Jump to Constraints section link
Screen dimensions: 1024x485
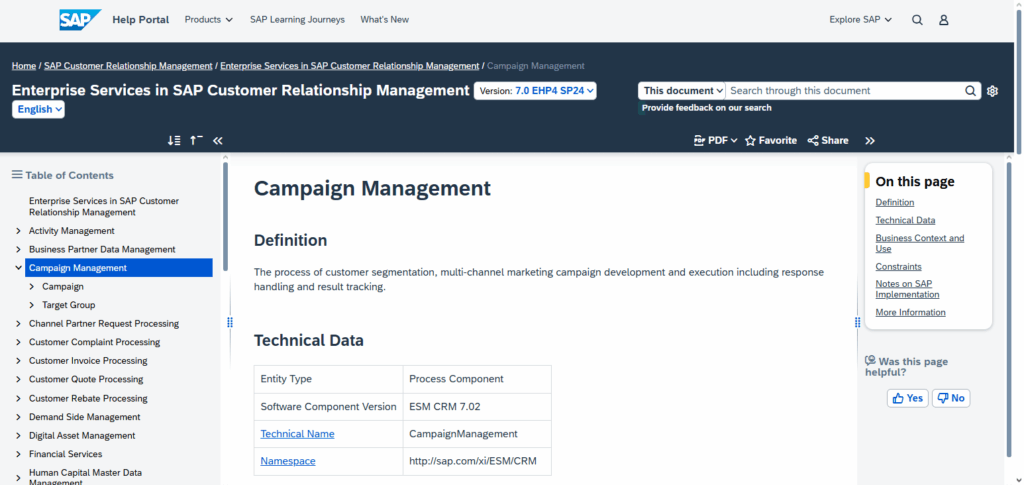899,266
